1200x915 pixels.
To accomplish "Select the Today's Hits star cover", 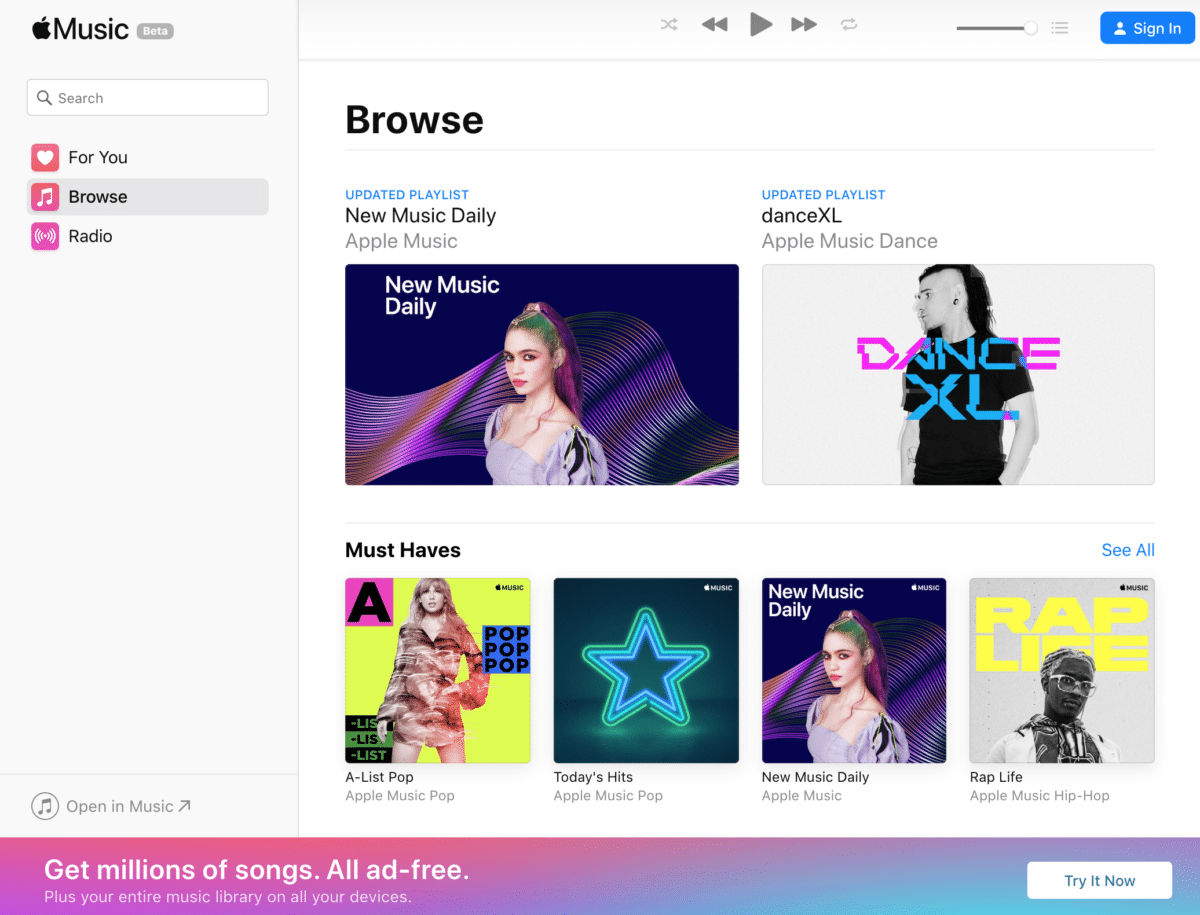I will (646, 670).
